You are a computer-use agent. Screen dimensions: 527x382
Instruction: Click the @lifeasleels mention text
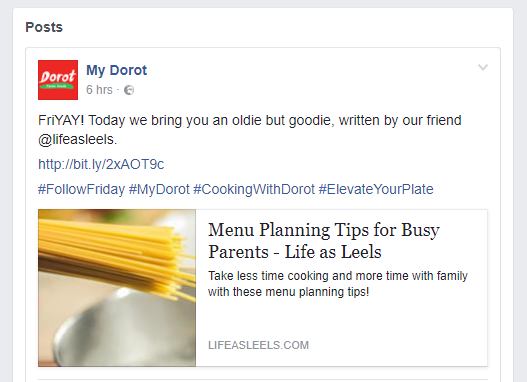76,139
